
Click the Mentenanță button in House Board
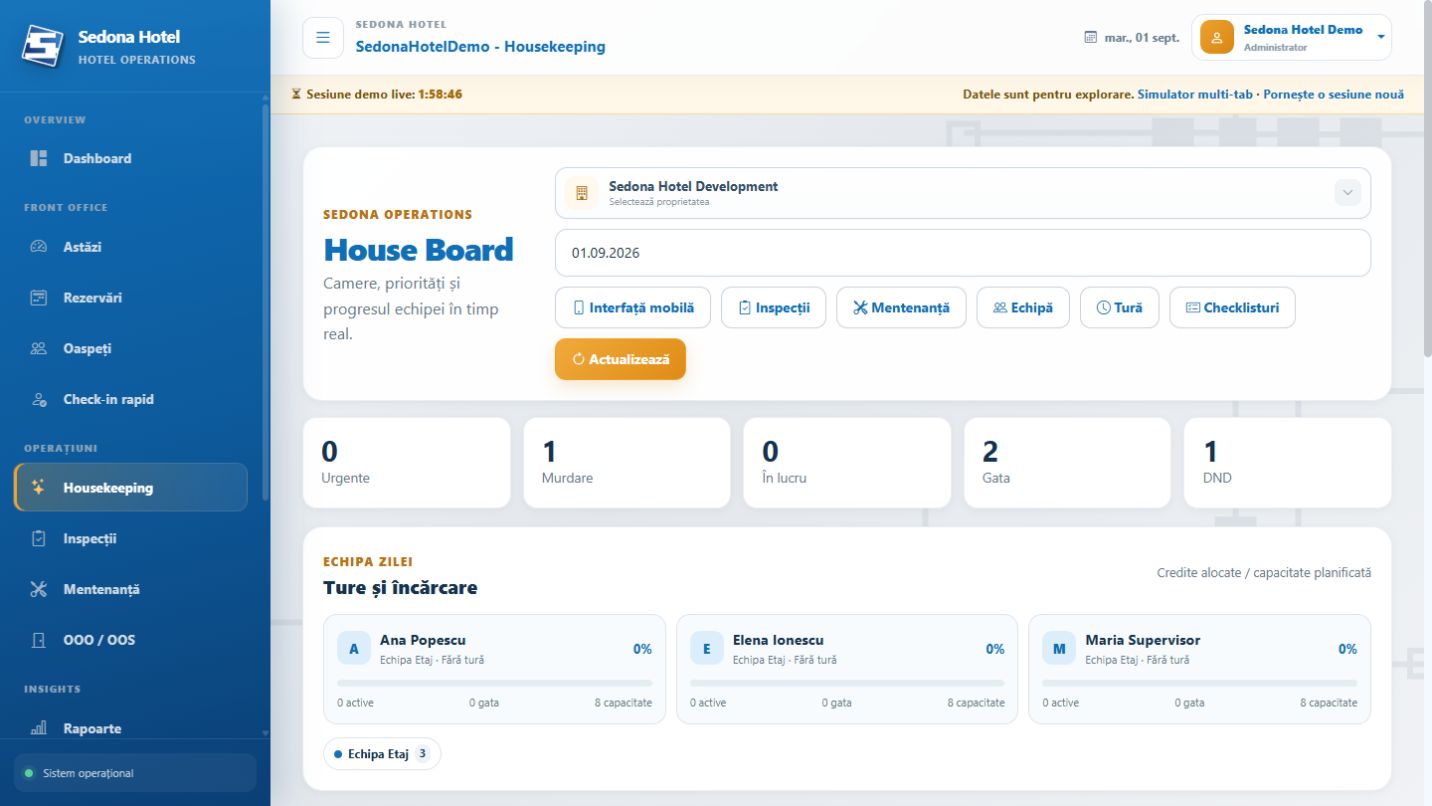(x=901, y=308)
